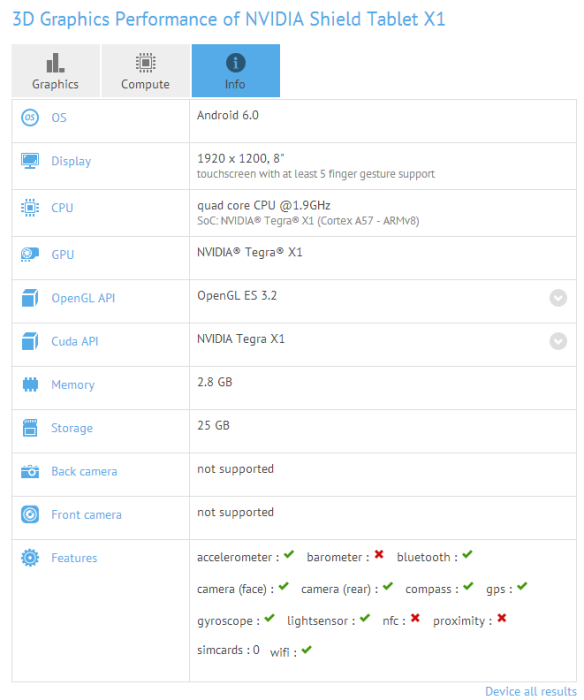Click the Front camera lens icon

coord(30,514)
